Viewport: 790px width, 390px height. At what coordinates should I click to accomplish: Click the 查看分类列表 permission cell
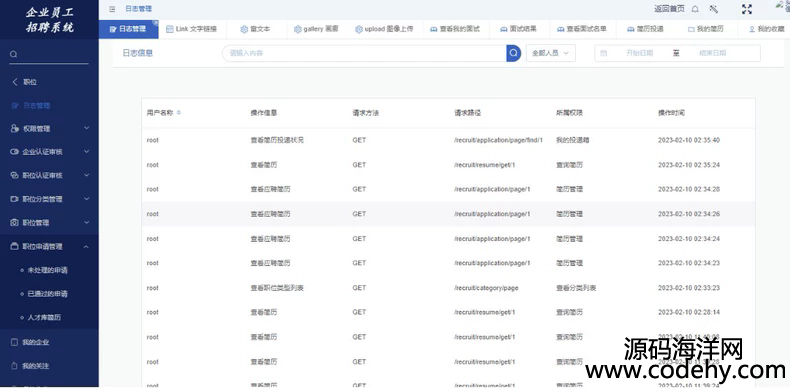coord(576,288)
